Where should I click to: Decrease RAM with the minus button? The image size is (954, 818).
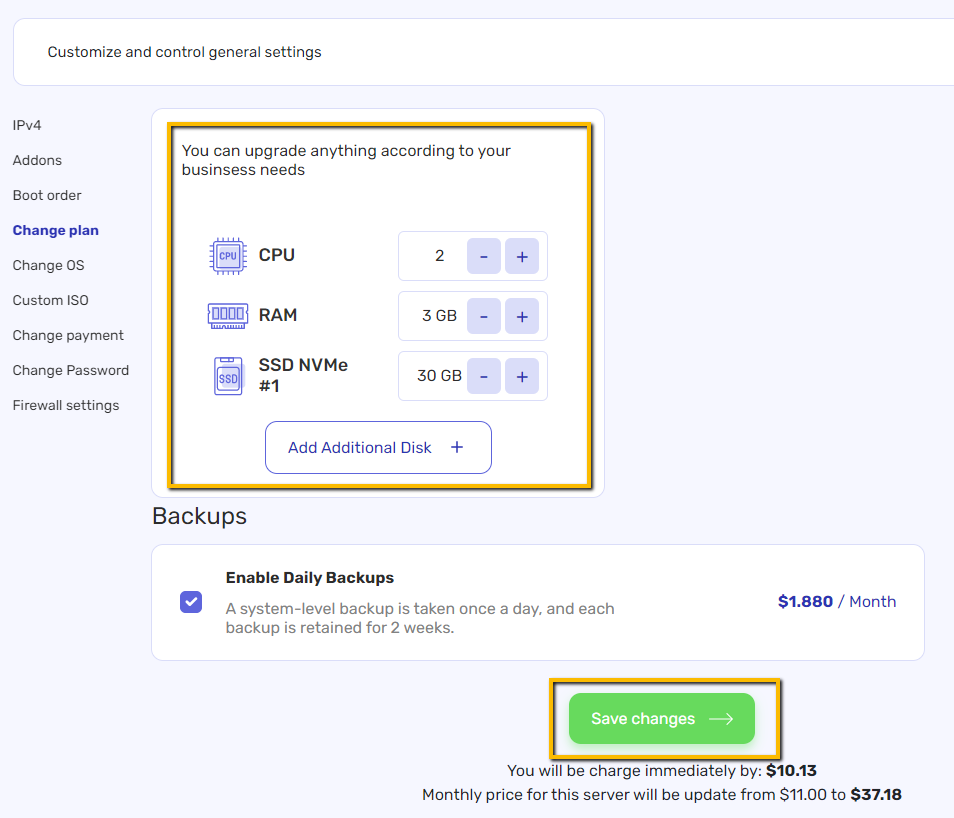click(x=484, y=316)
